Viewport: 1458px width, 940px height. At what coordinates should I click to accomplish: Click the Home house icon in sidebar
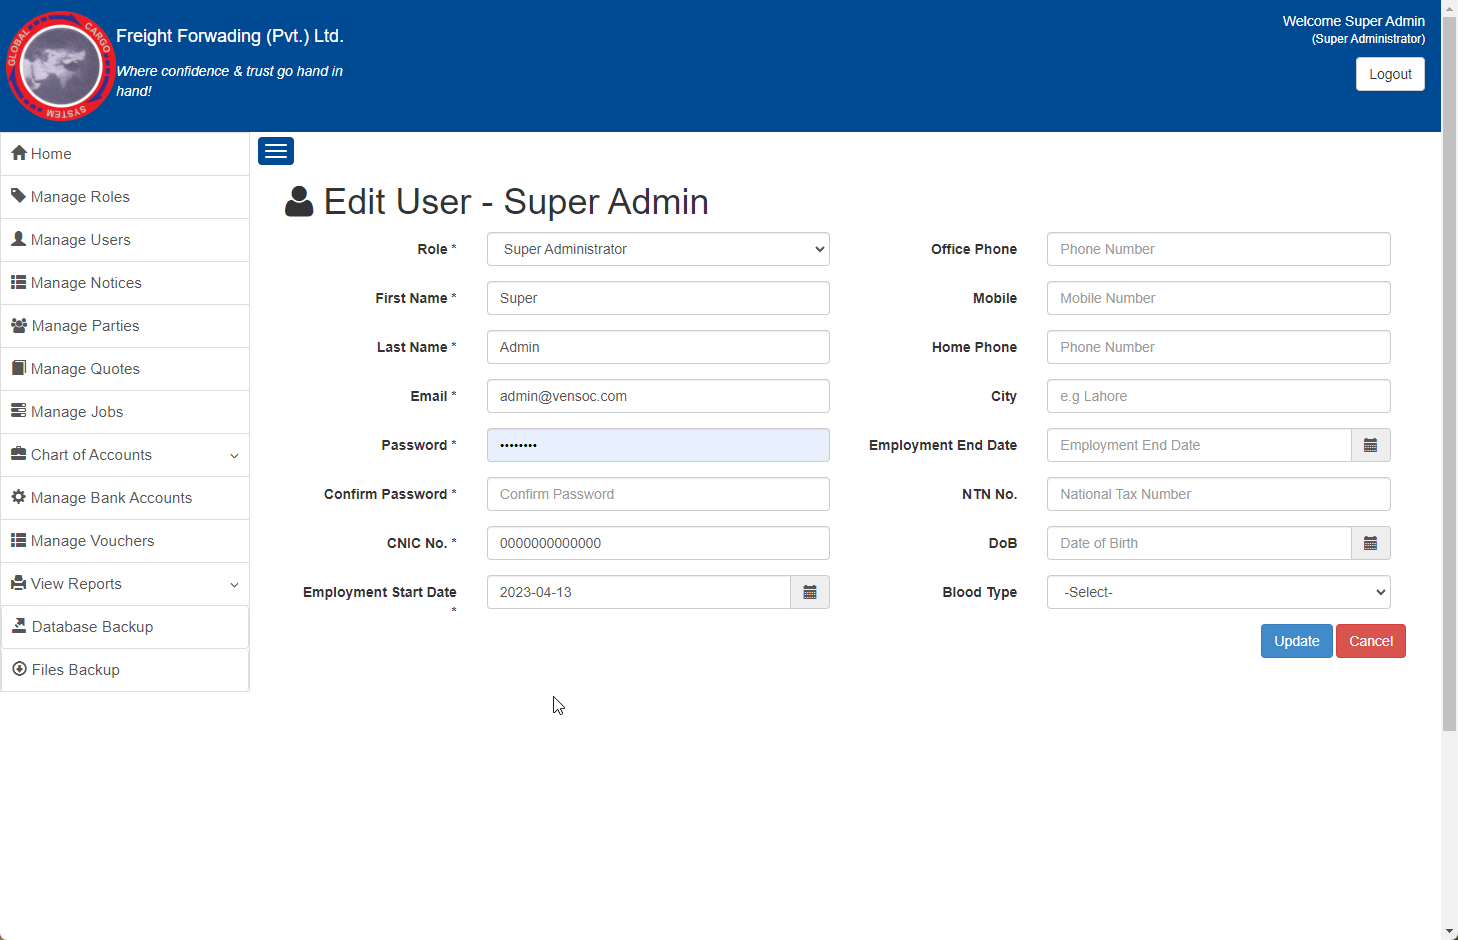18,153
